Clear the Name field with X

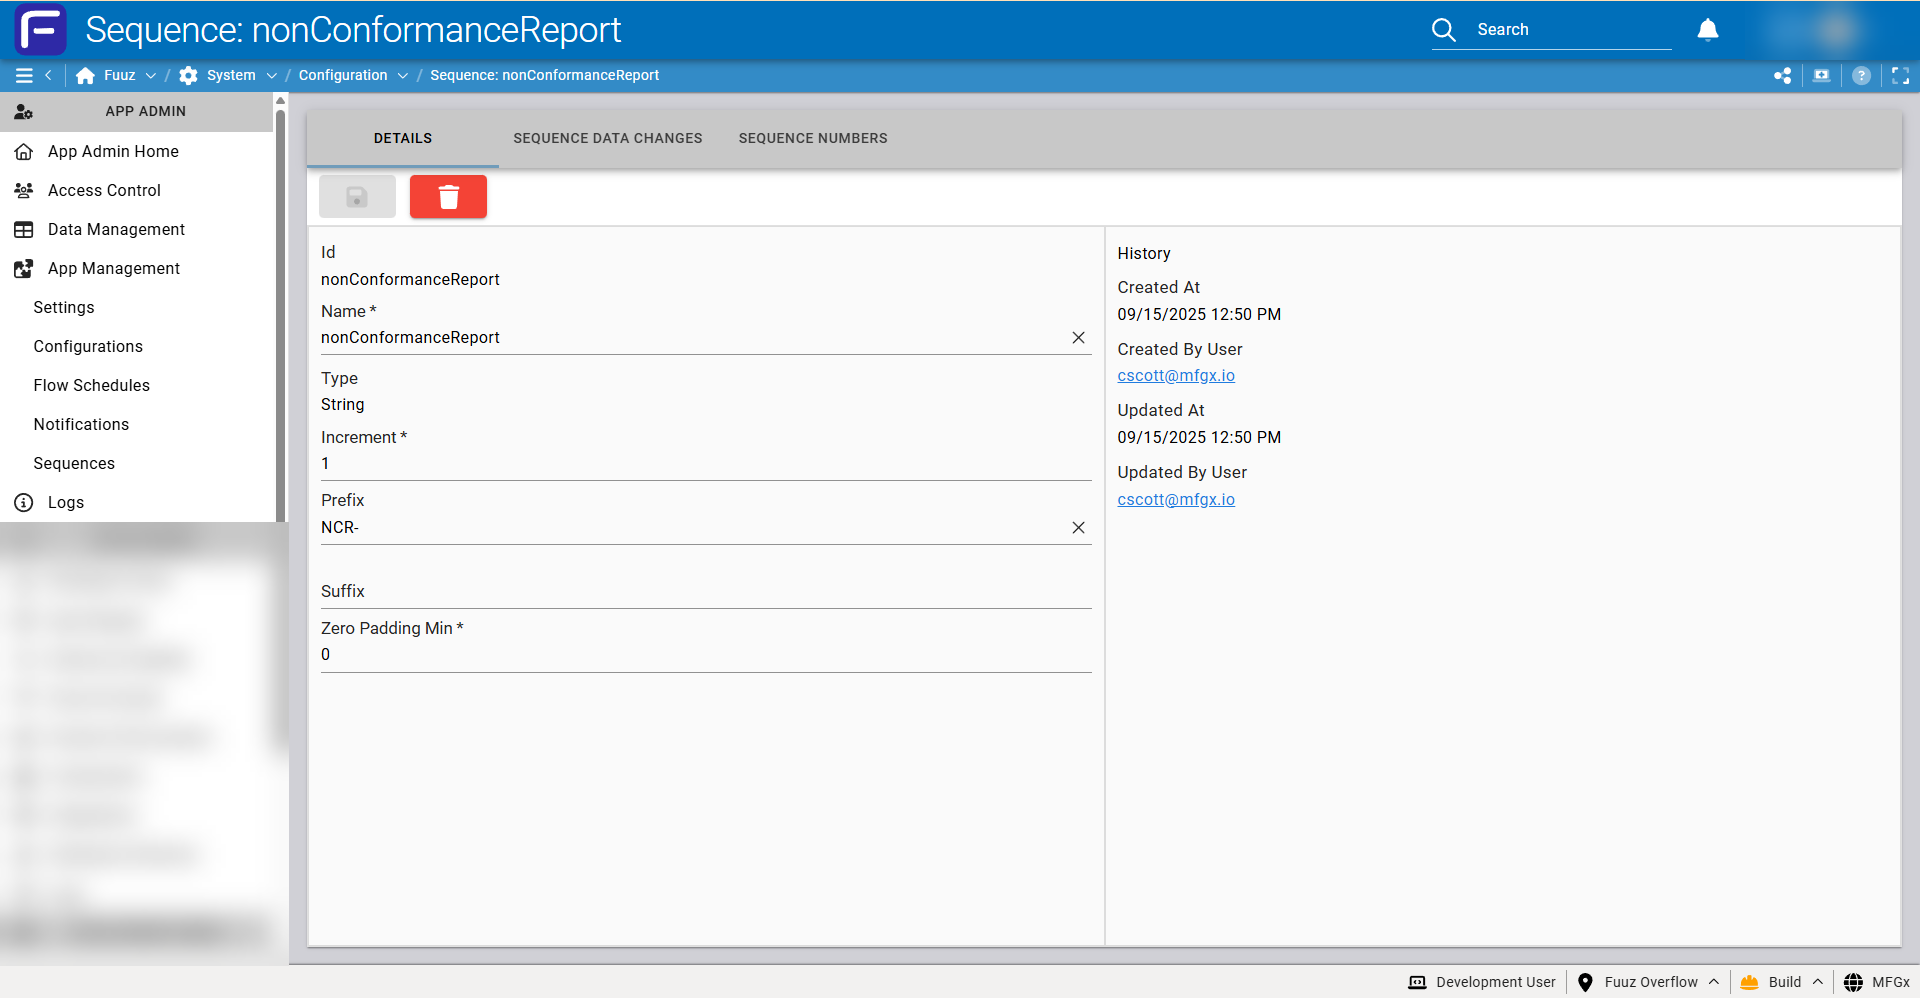(1078, 338)
